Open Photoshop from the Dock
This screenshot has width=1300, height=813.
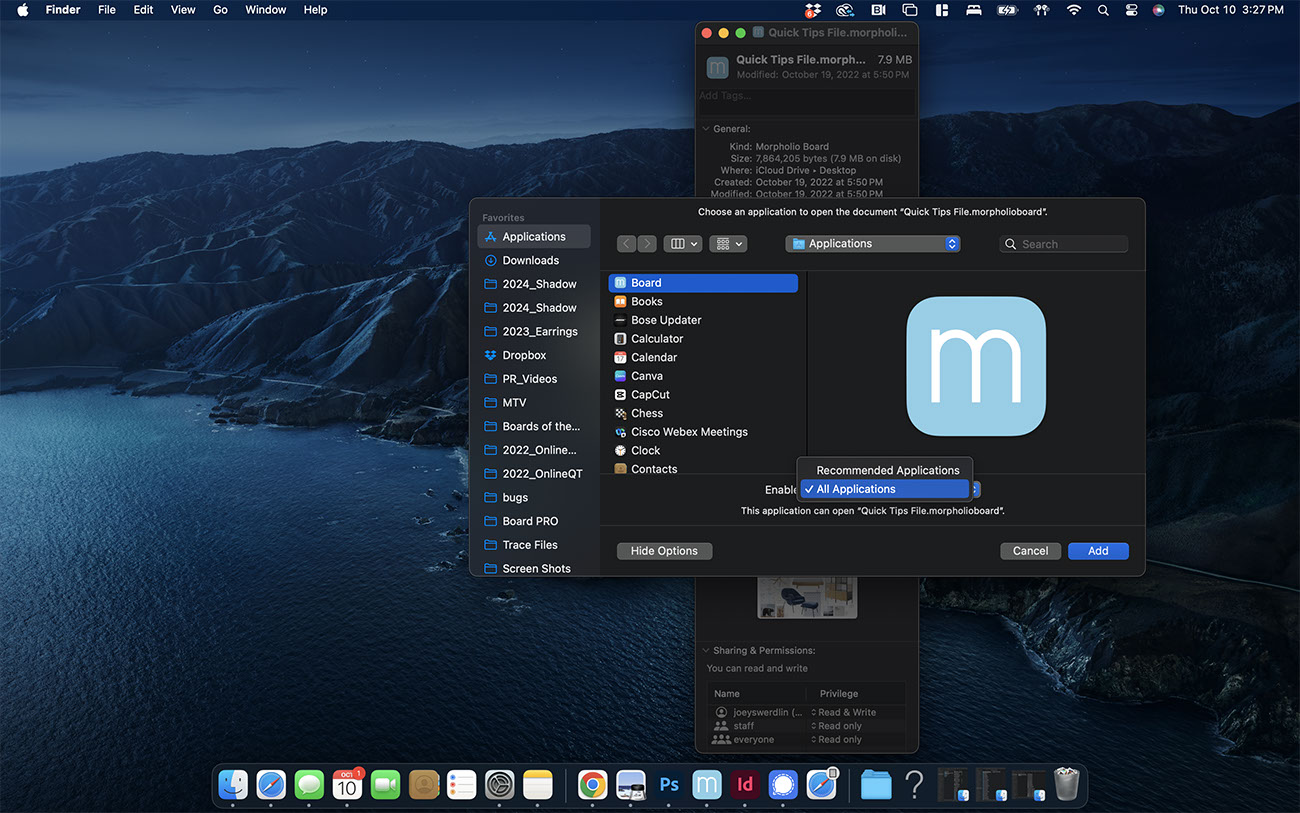(x=669, y=785)
